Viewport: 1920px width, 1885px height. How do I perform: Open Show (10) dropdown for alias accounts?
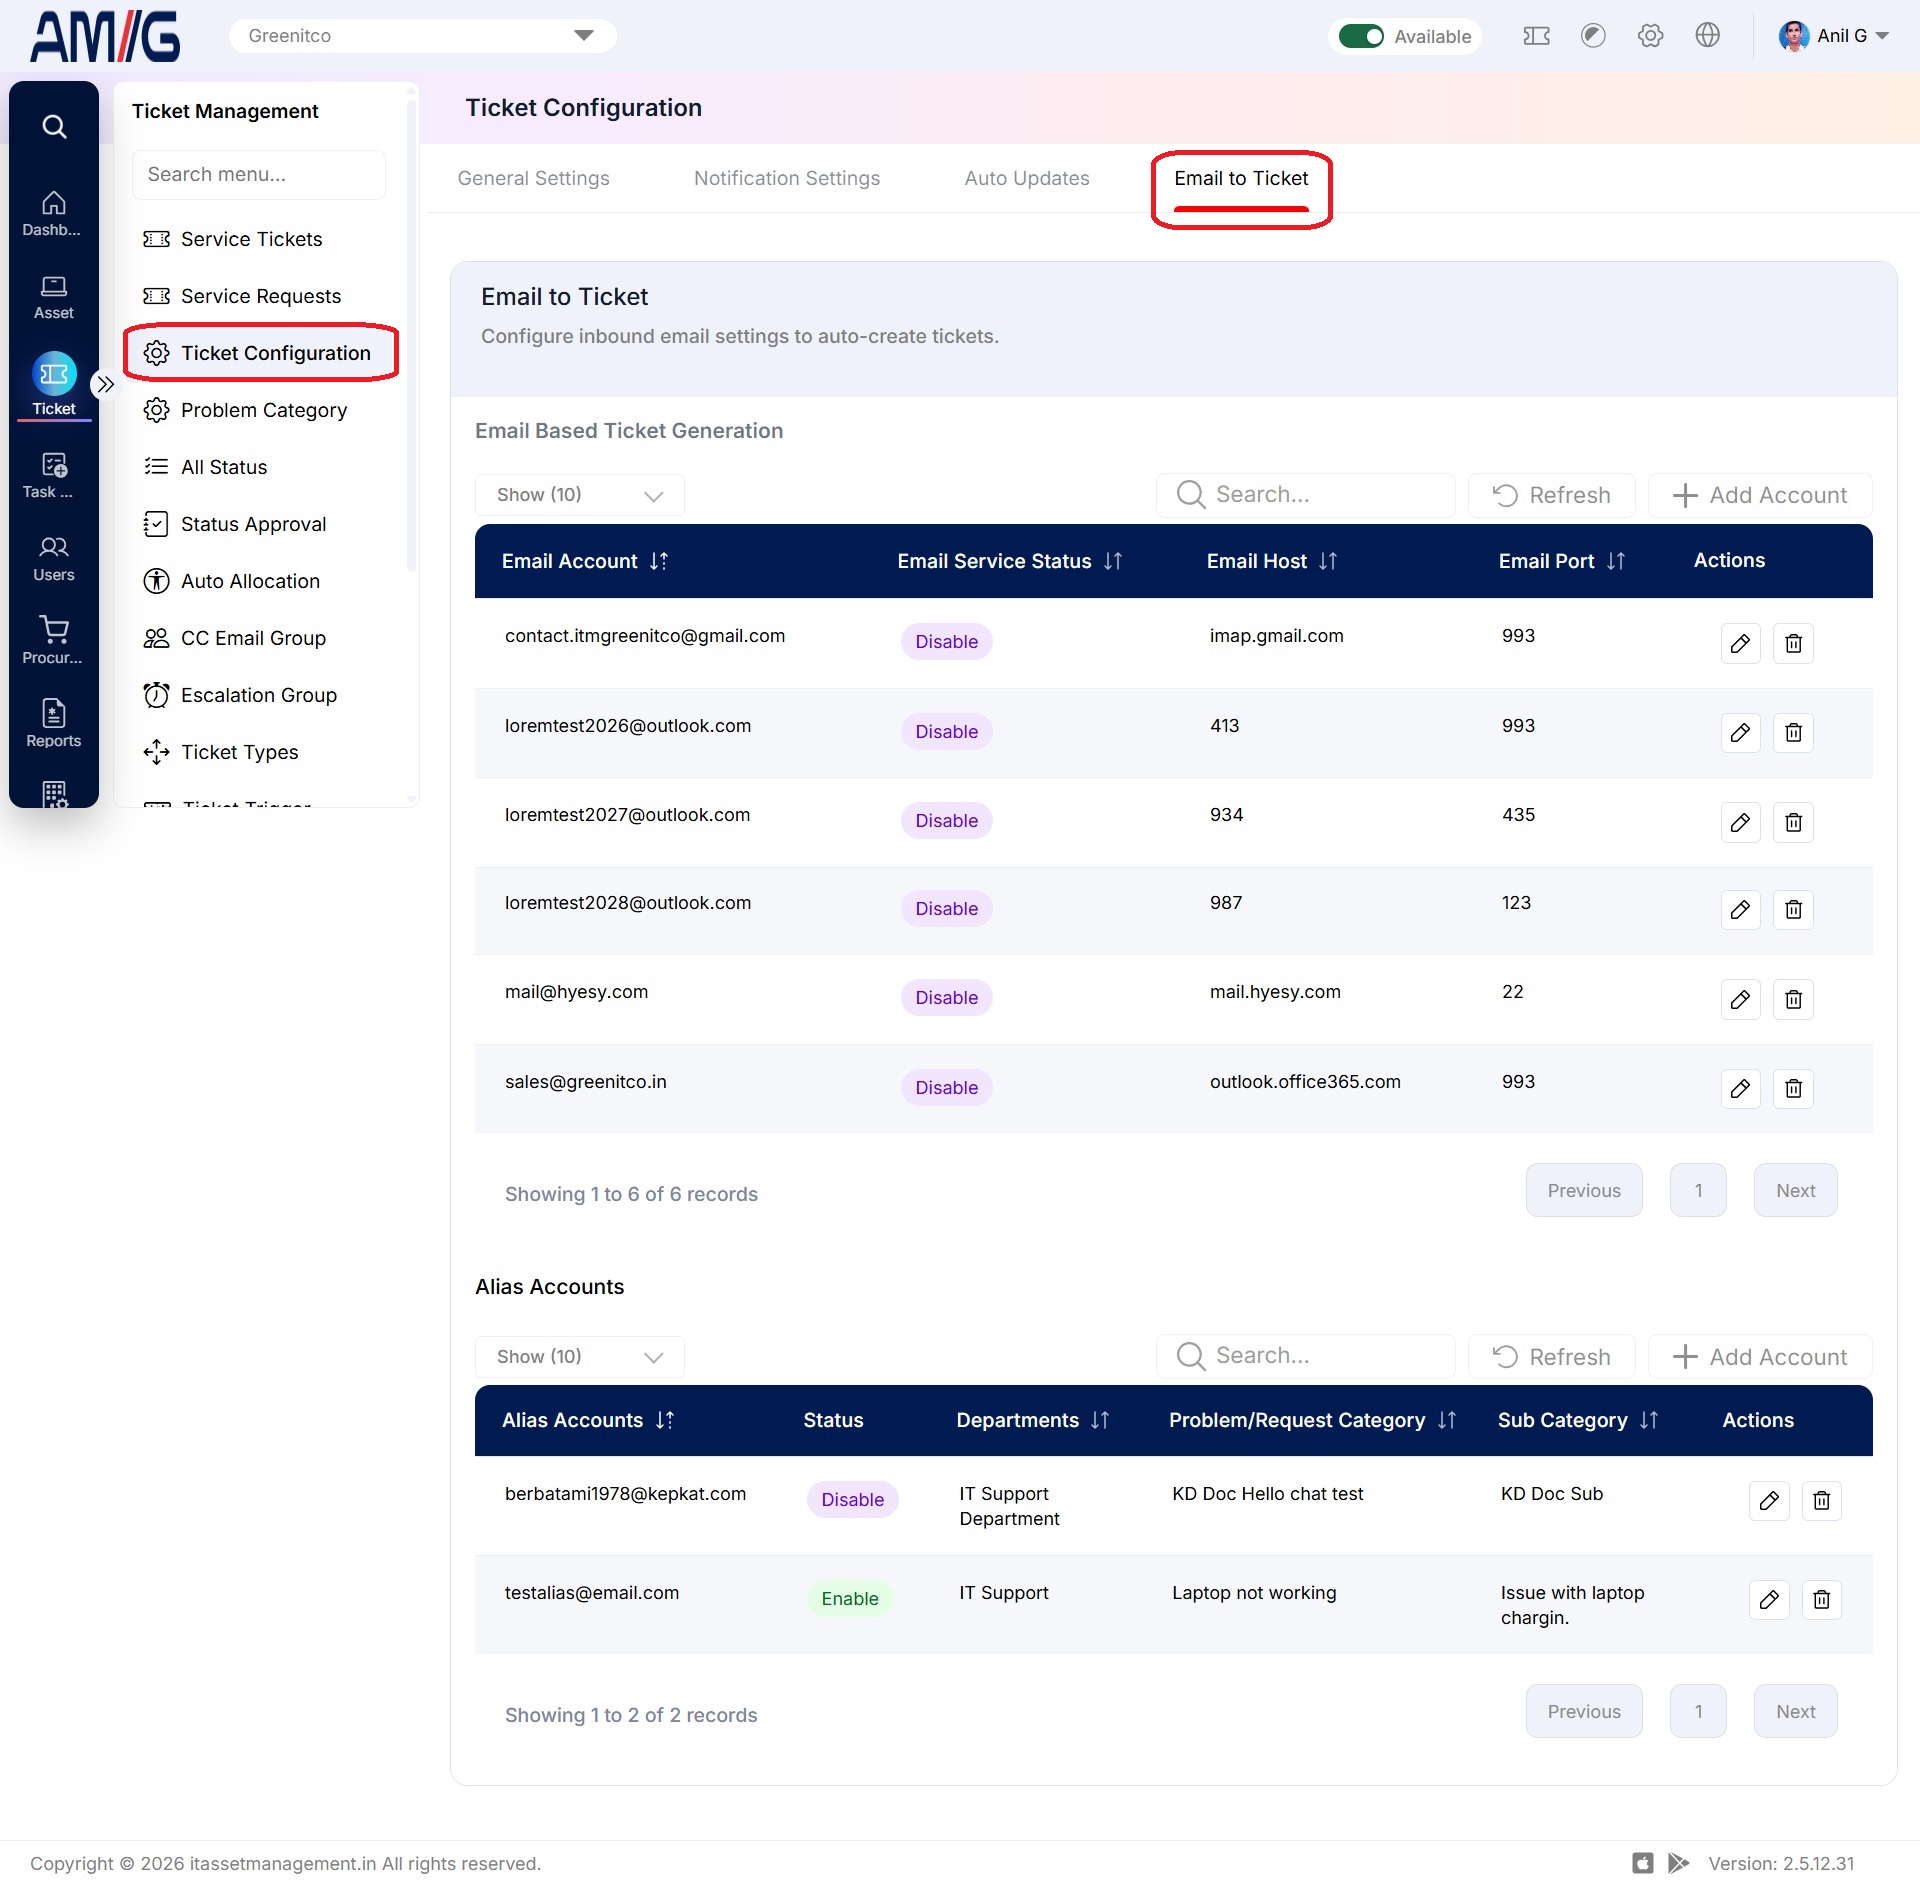pos(580,1357)
